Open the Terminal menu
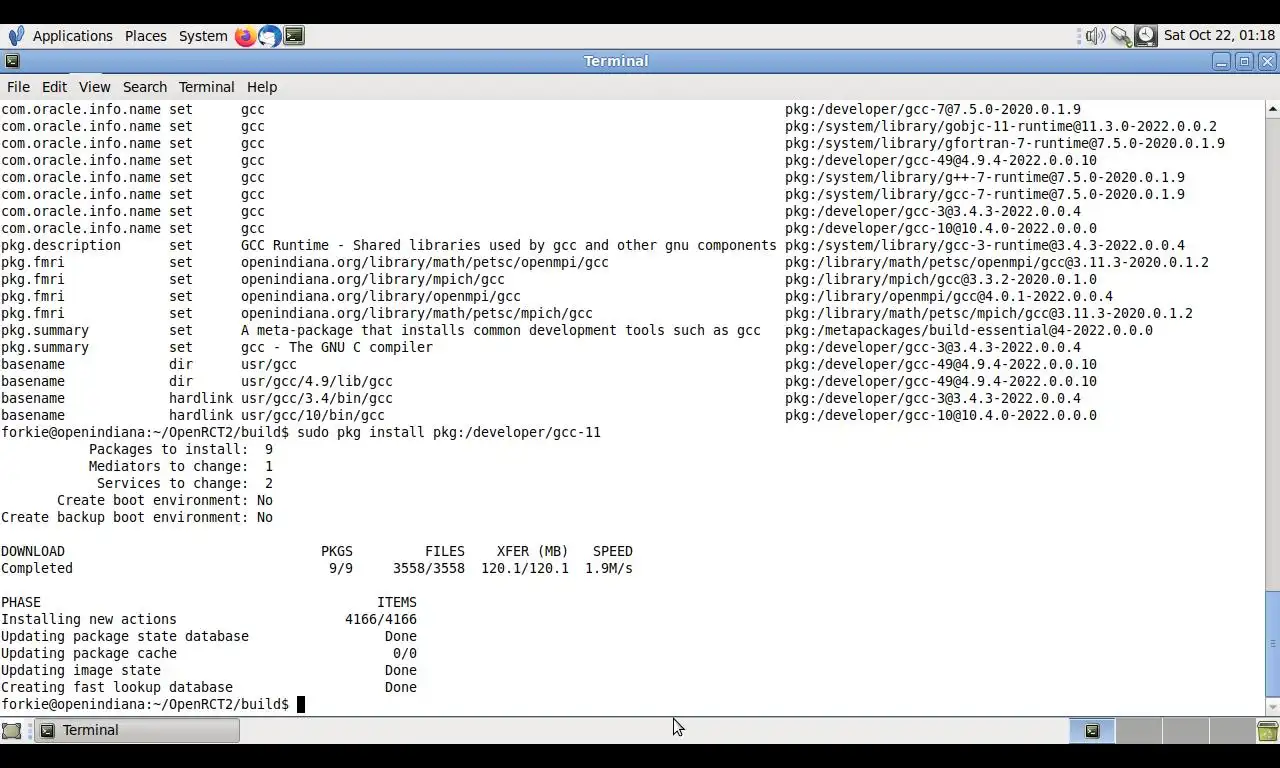The width and height of the screenshot is (1280, 768). [x=207, y=87]
